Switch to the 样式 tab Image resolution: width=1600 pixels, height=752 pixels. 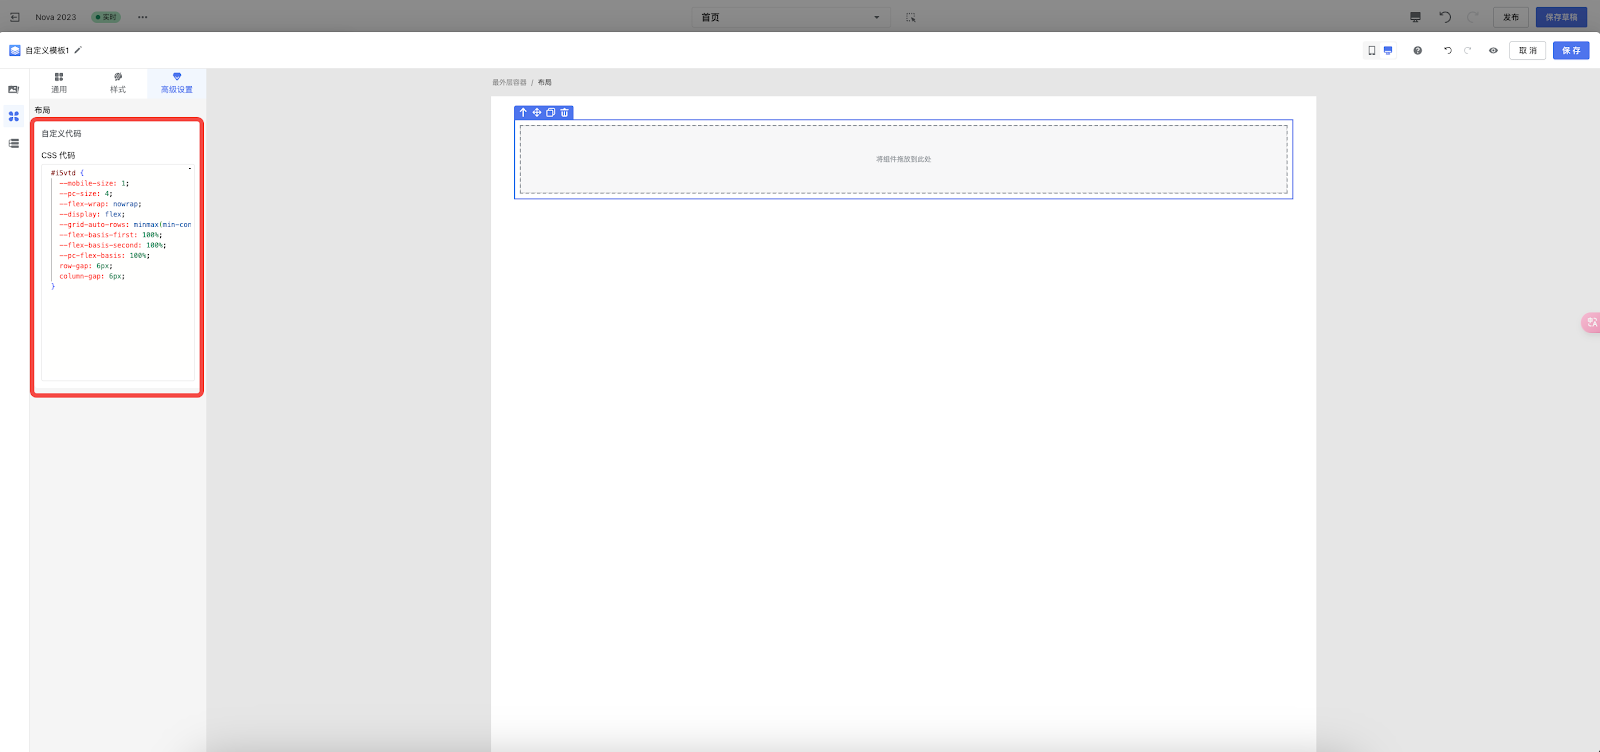pyautogui.click(x=118, y=83)
